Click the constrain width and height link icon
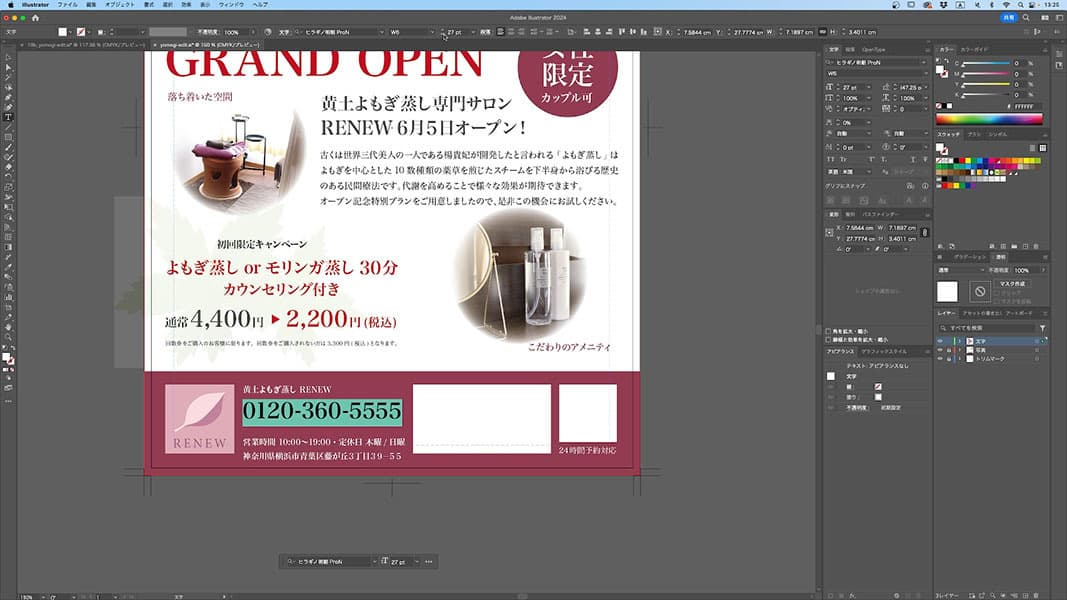Viewport: 1067px width, 600px height. (x=925, y=233)
